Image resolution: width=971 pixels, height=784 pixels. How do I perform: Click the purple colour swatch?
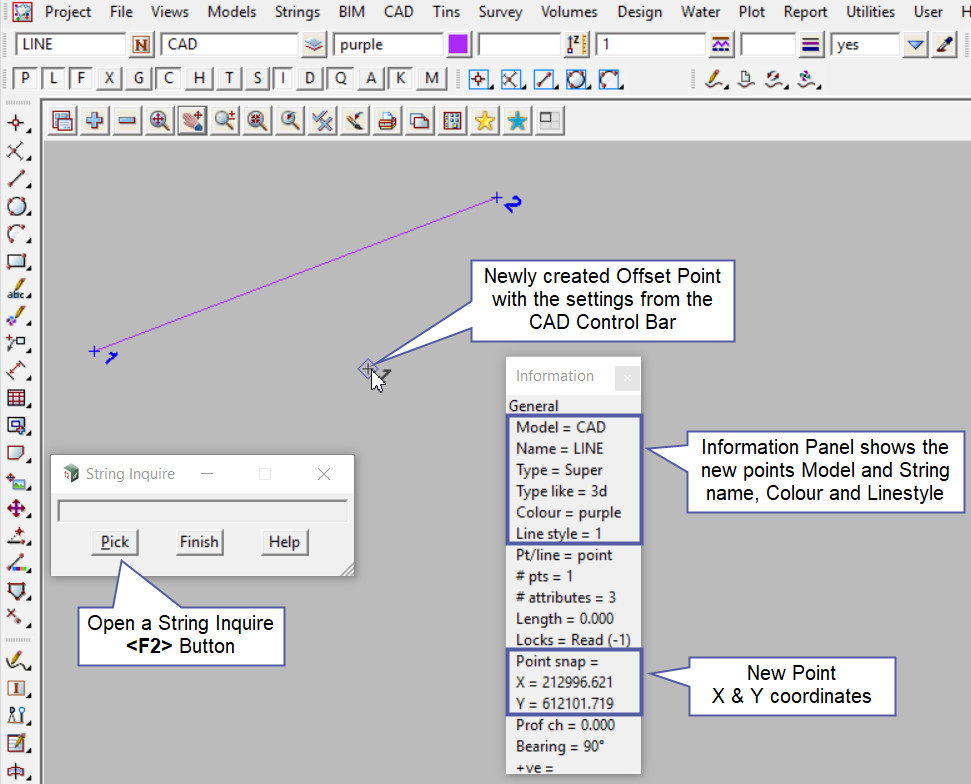click(x=458, y=45)
